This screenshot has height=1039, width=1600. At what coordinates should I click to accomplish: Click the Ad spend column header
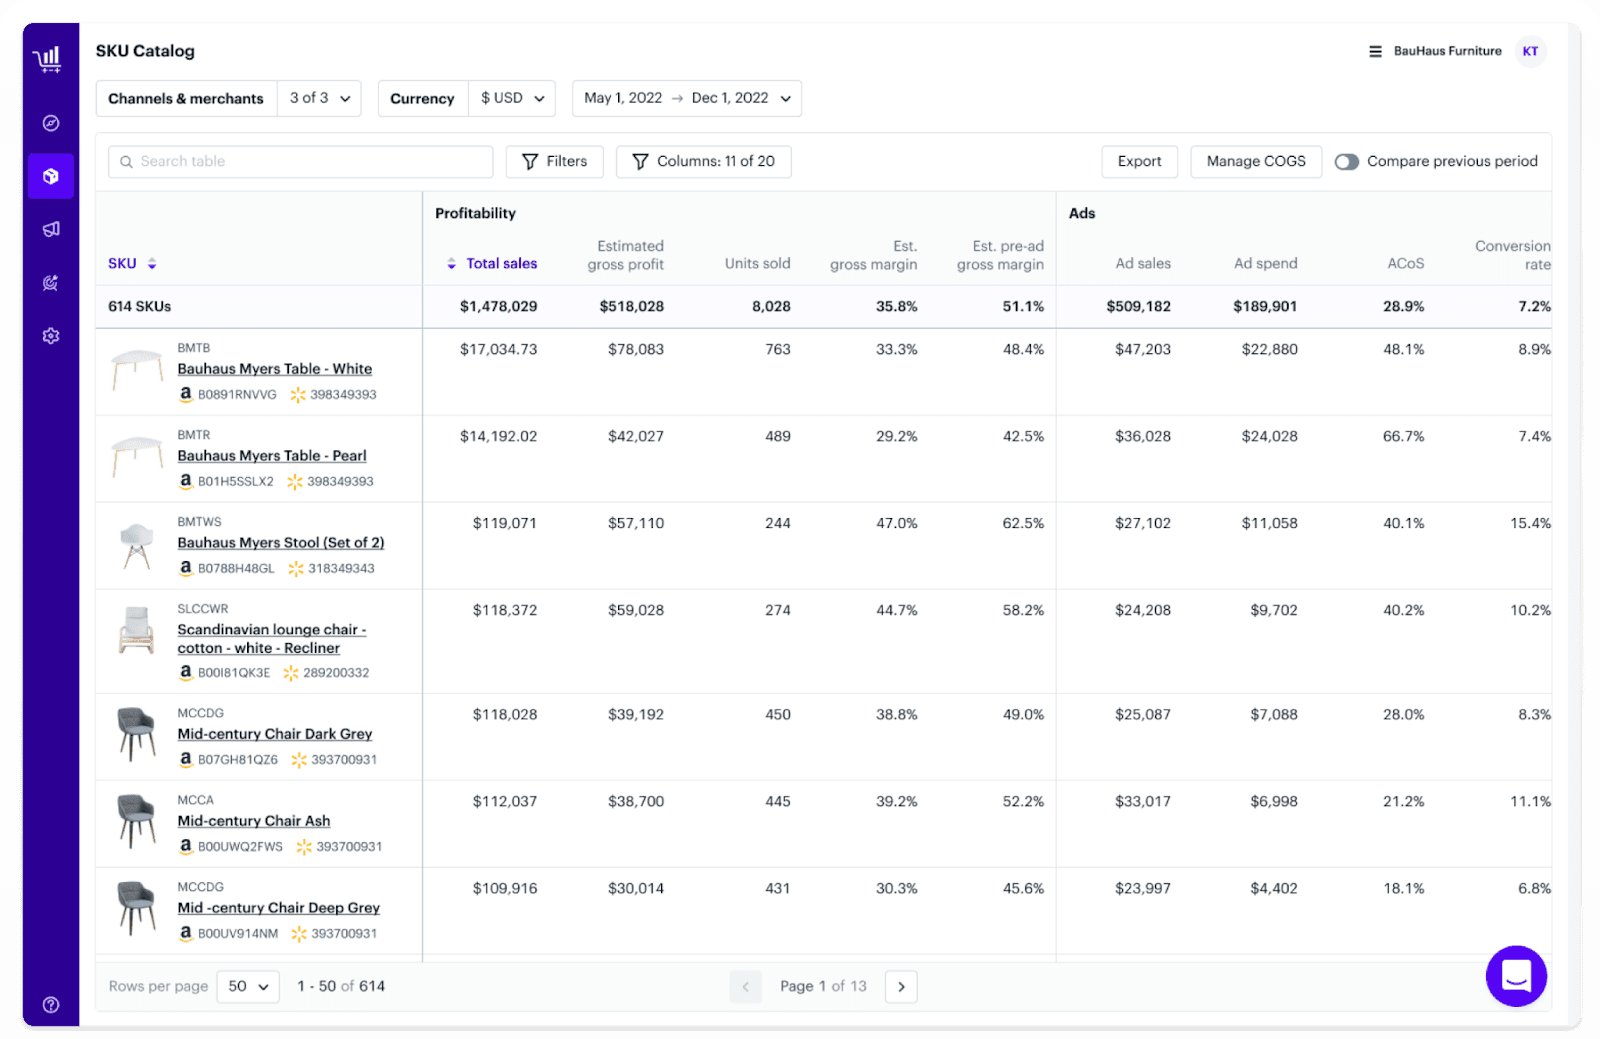pos(1266,264)
